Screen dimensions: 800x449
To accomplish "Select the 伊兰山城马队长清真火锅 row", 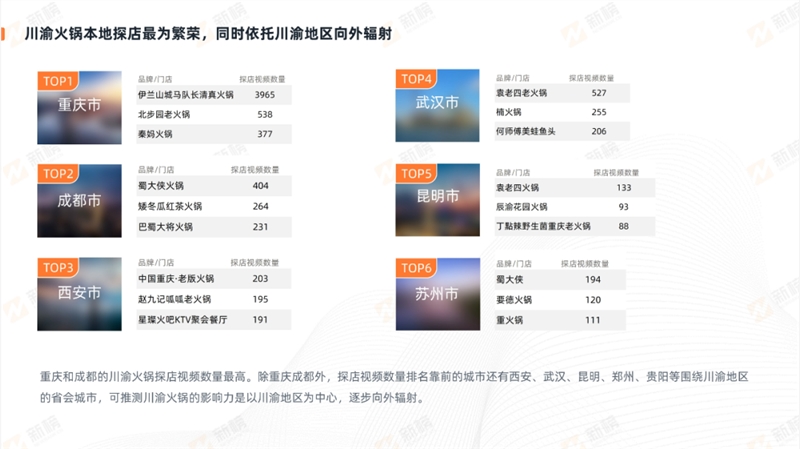I will pyautogui.click(x=213, y=95).
